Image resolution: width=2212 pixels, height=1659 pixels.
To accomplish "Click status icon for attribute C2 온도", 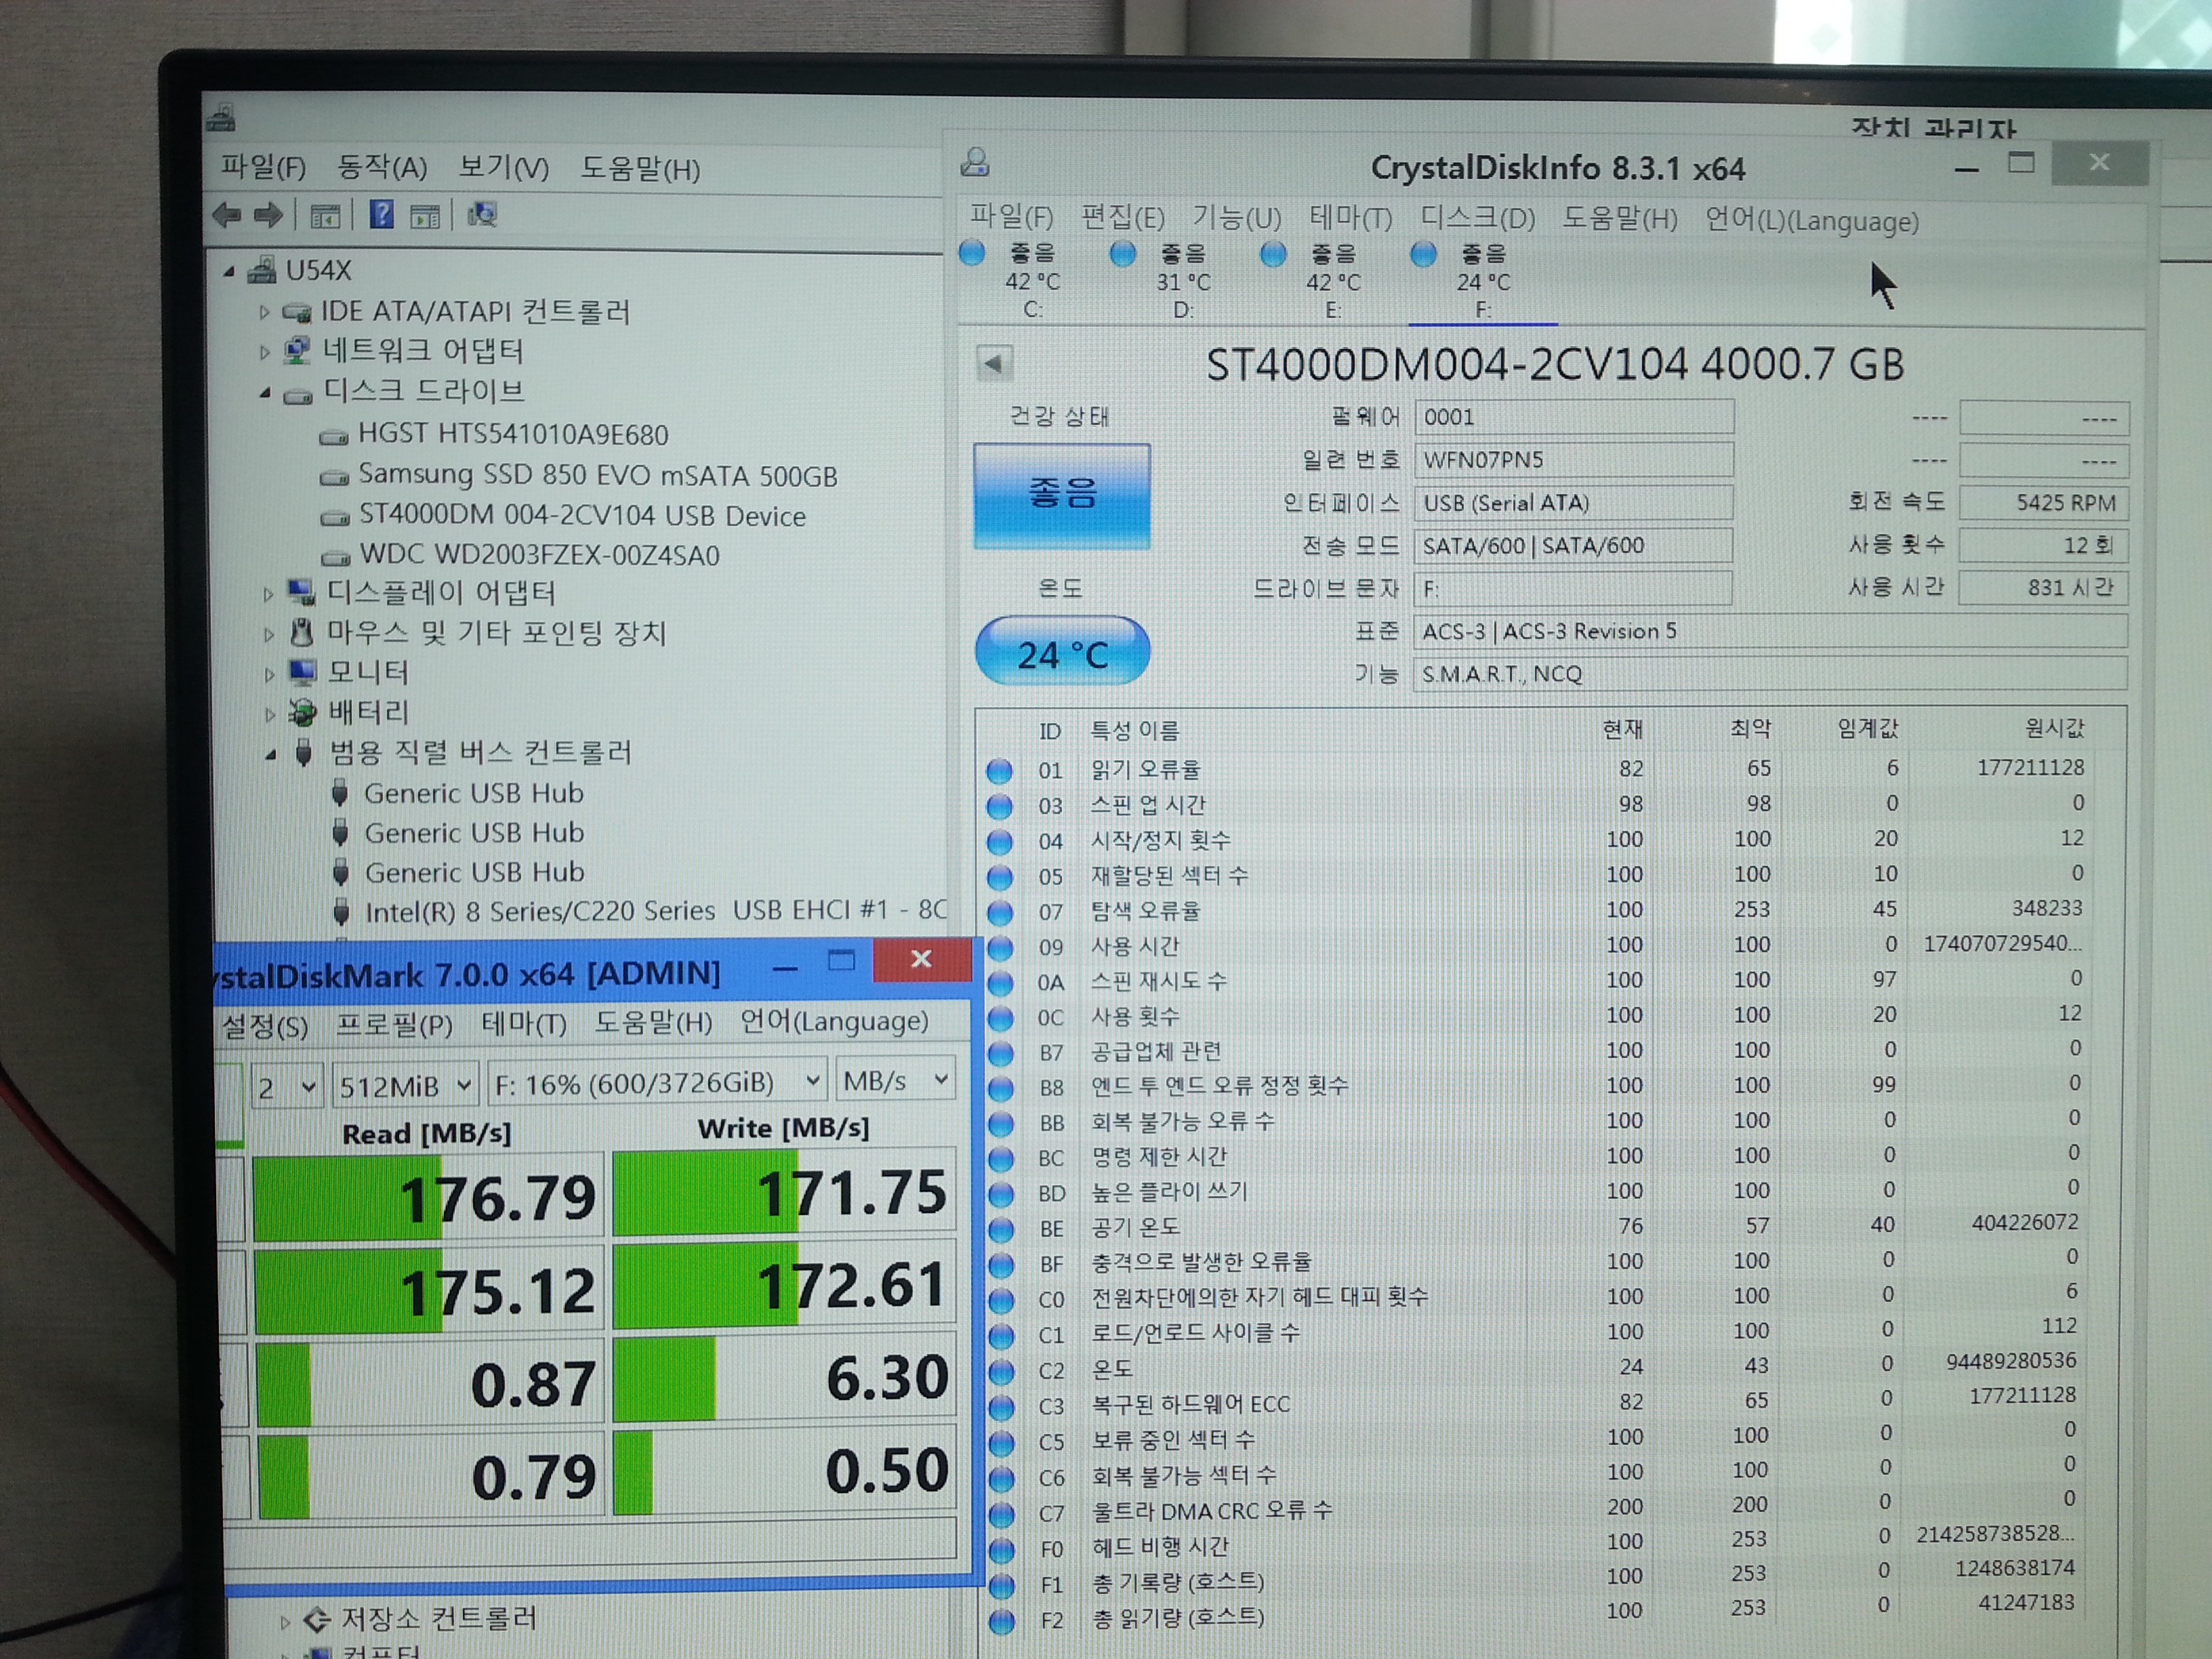I will tap(1001, 1371).
